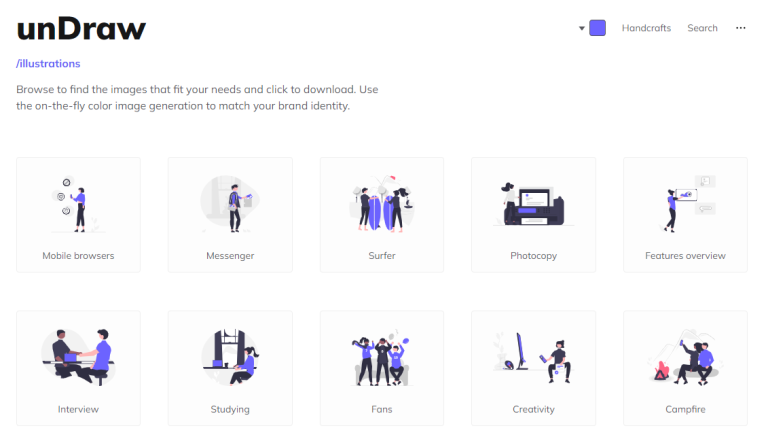Select the Campfire illustration
Screen dimensions: 768x439
[x=685, y=358]
